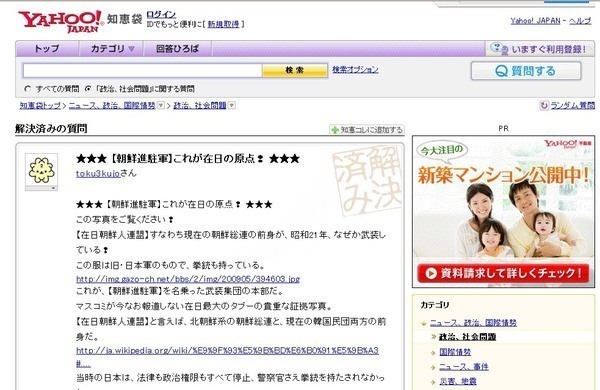The image size is (600, 390).
Task: Open the カテゴリ tab dropdown
Action: click(111, 49)
